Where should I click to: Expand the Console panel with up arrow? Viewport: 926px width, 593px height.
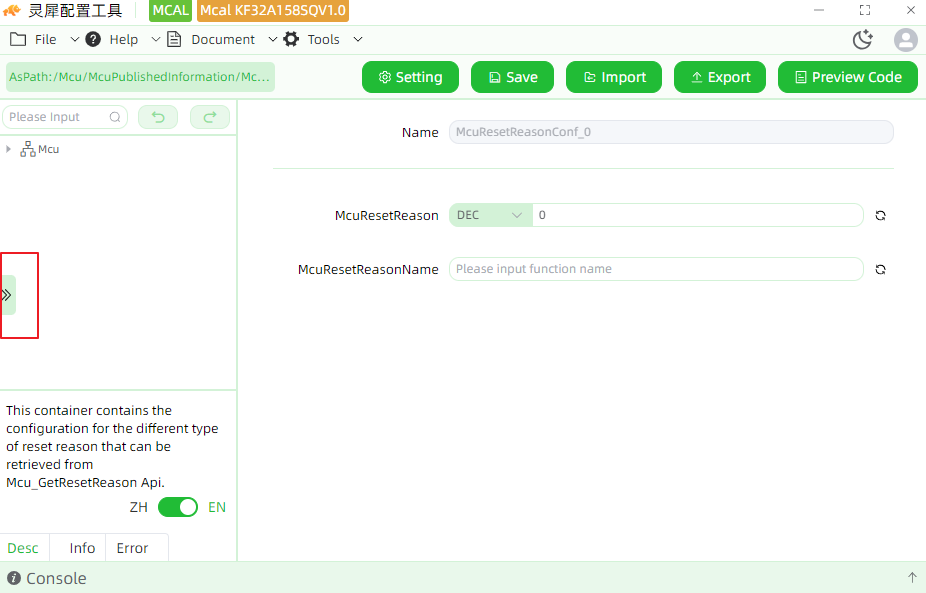(912, 578)
